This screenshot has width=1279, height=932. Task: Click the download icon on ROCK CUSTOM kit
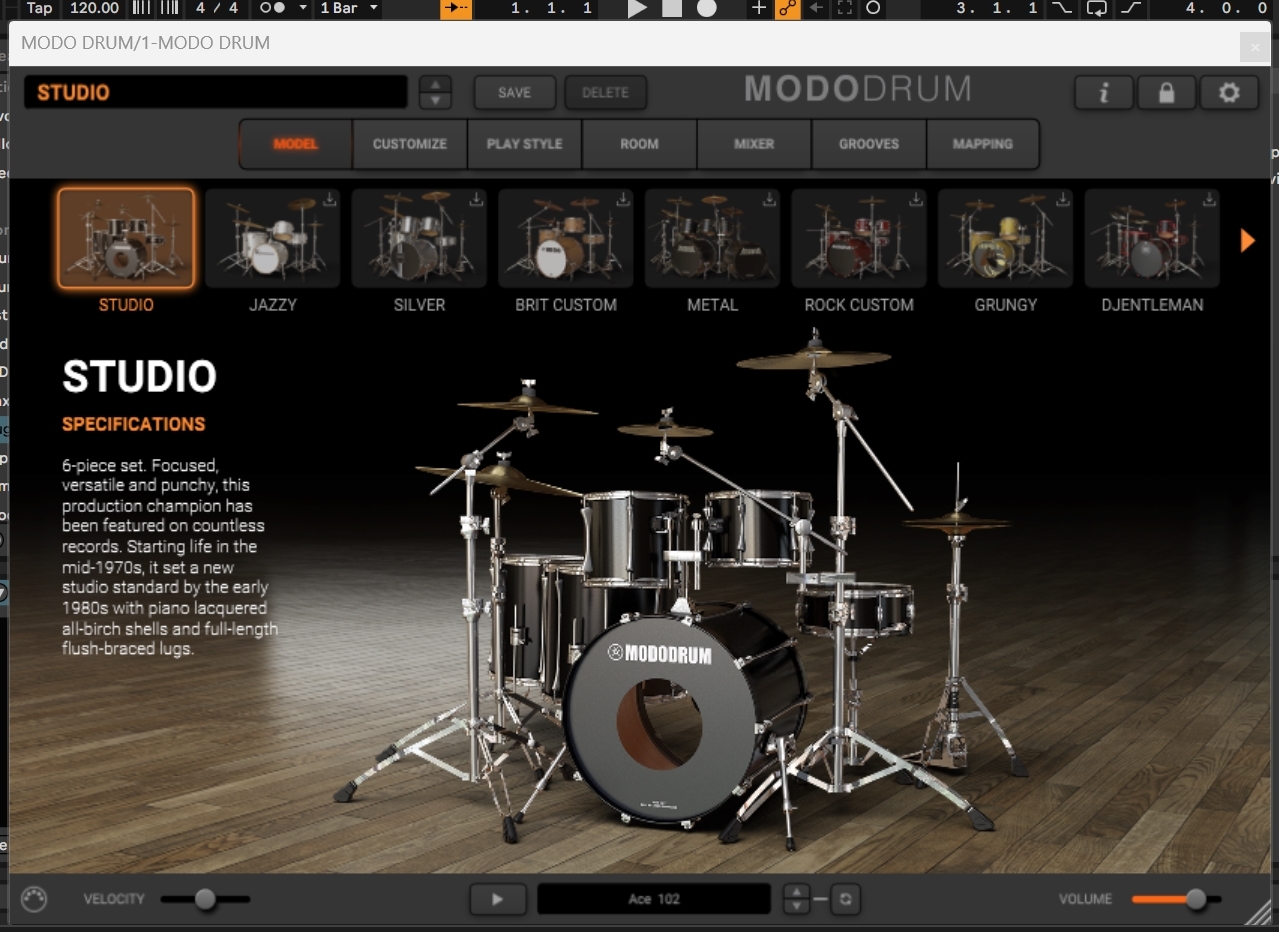(x=916, y=200)
